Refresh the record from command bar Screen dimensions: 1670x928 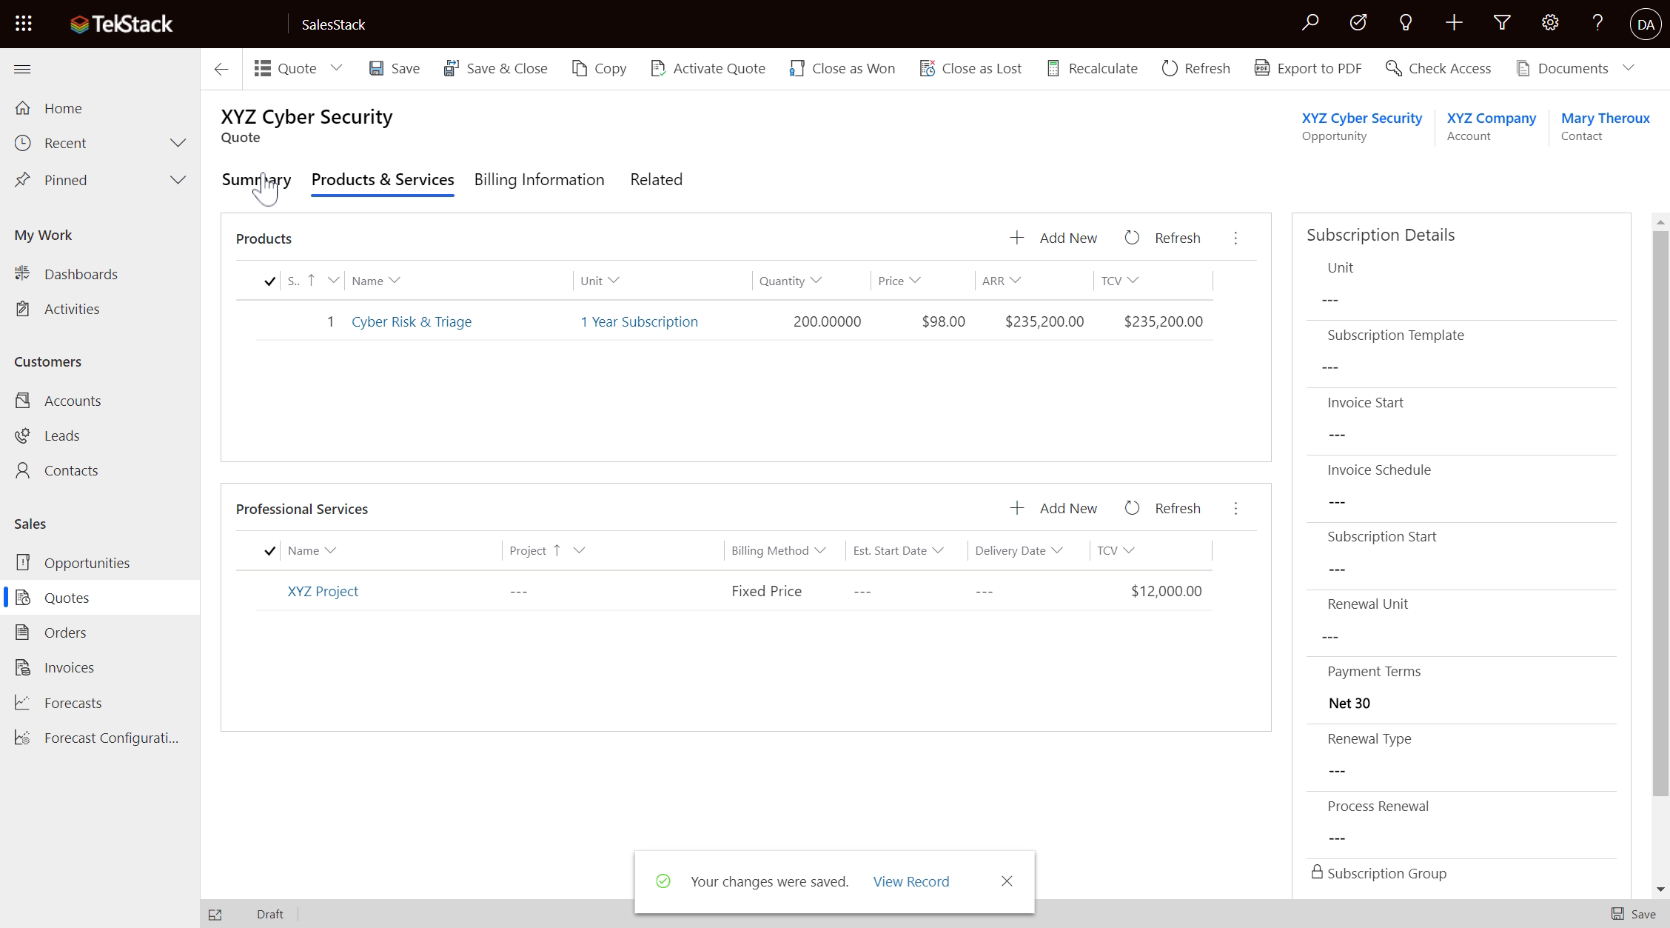1196,68
